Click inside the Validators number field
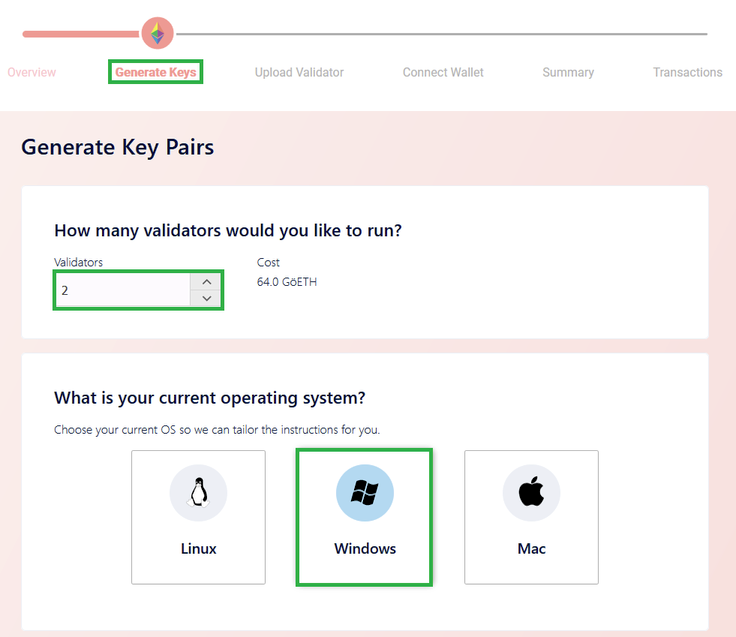Image resolution: width=736 pixels, height=637 pixels. [123, 290]
